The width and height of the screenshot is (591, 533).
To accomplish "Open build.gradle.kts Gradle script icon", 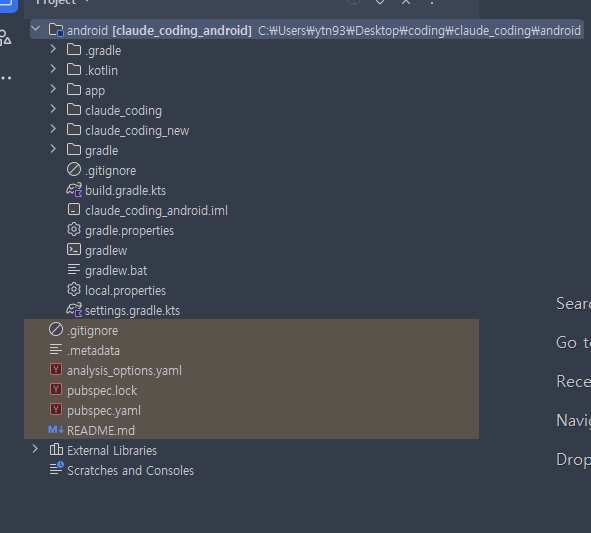I will coord(74,190).
